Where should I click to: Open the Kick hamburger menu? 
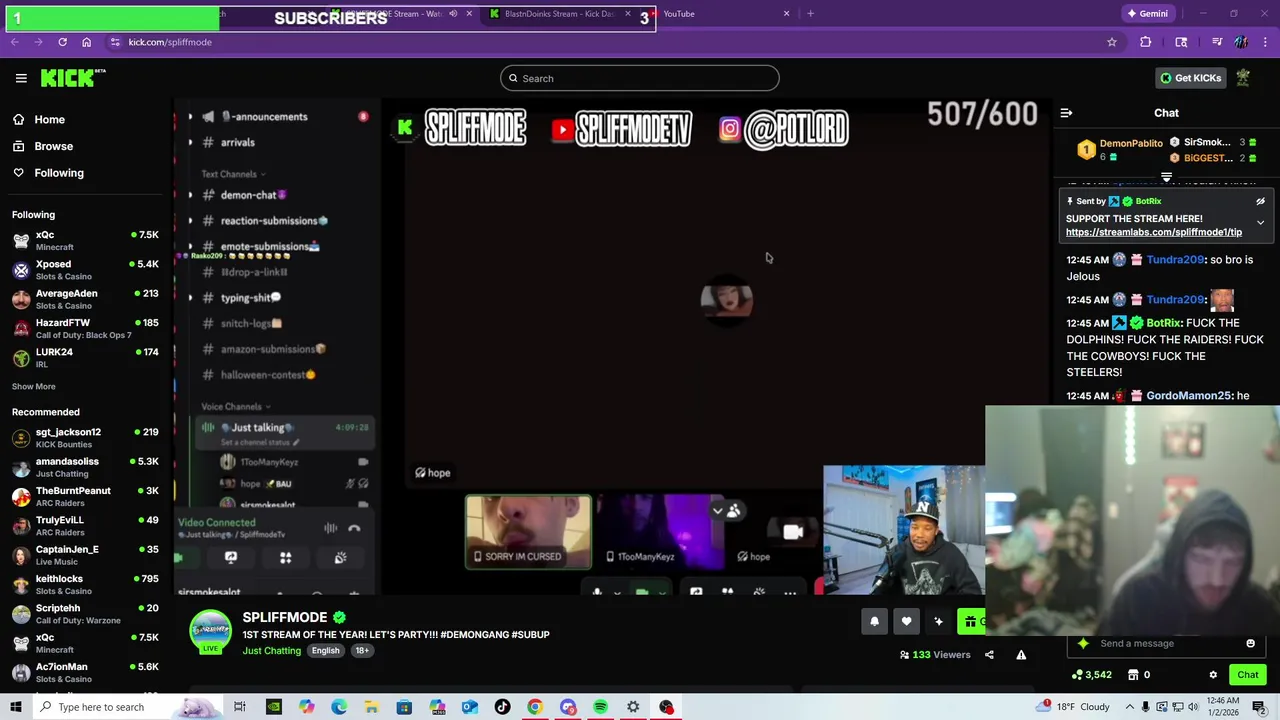click(21, 78)
